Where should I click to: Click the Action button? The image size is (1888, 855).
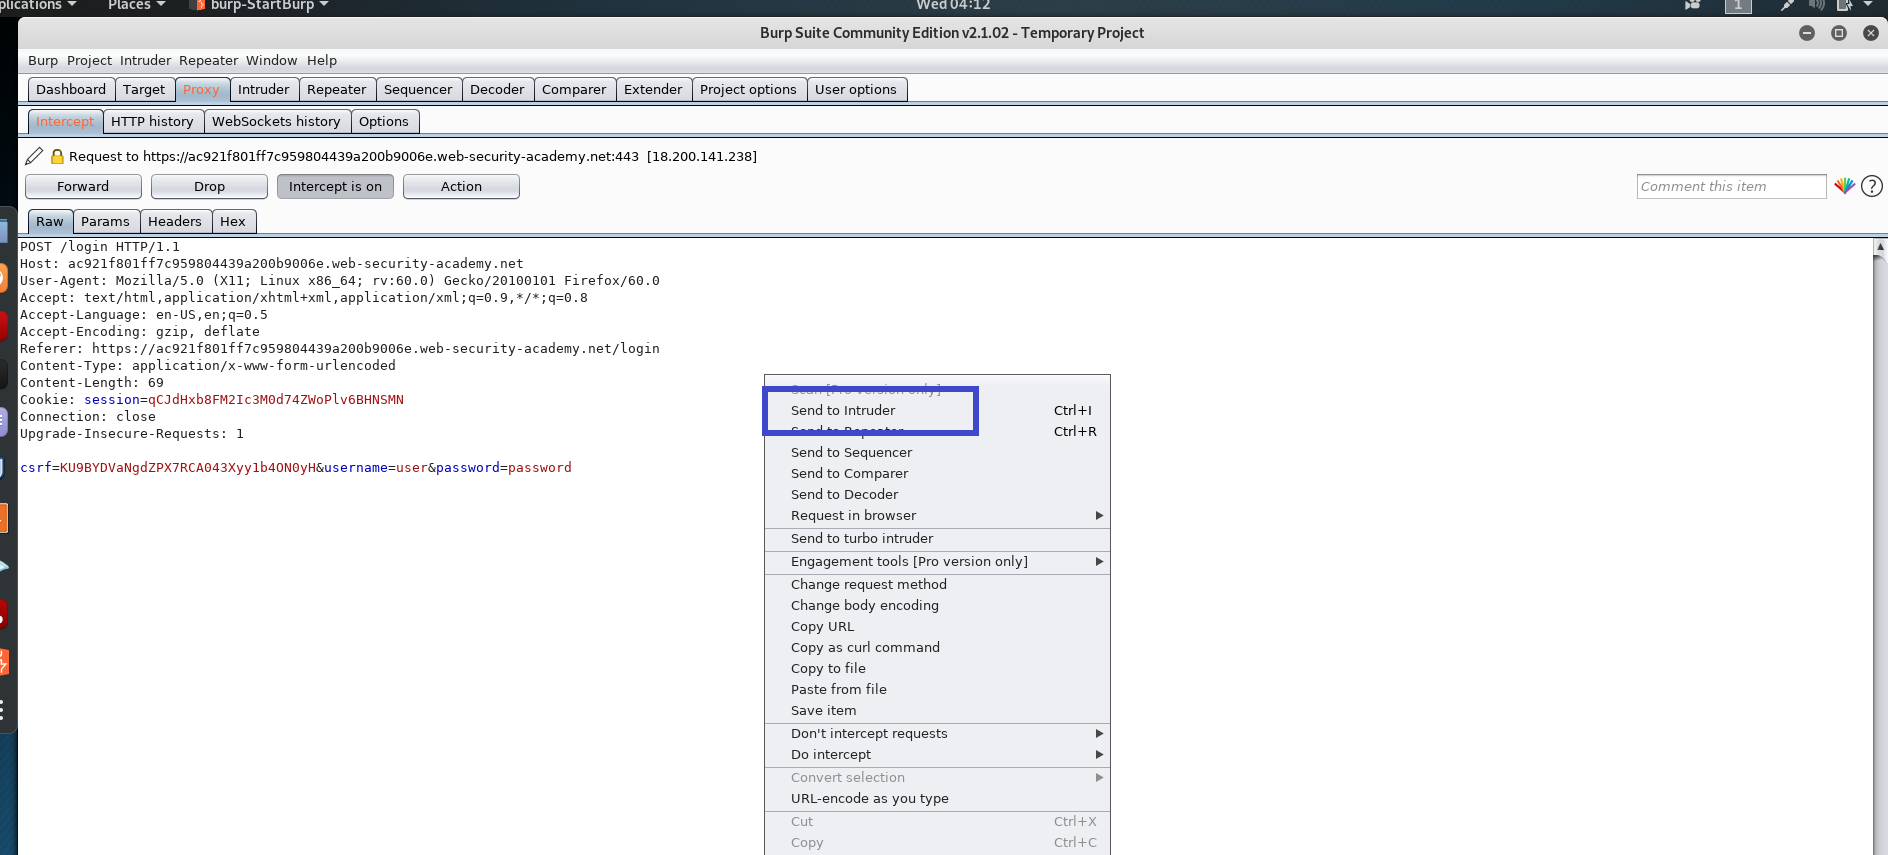(x=461, y=187)
